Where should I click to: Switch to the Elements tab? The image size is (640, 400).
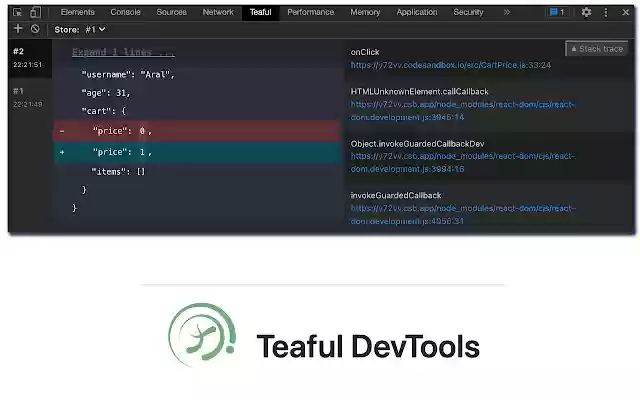click(x=78, y=12)
